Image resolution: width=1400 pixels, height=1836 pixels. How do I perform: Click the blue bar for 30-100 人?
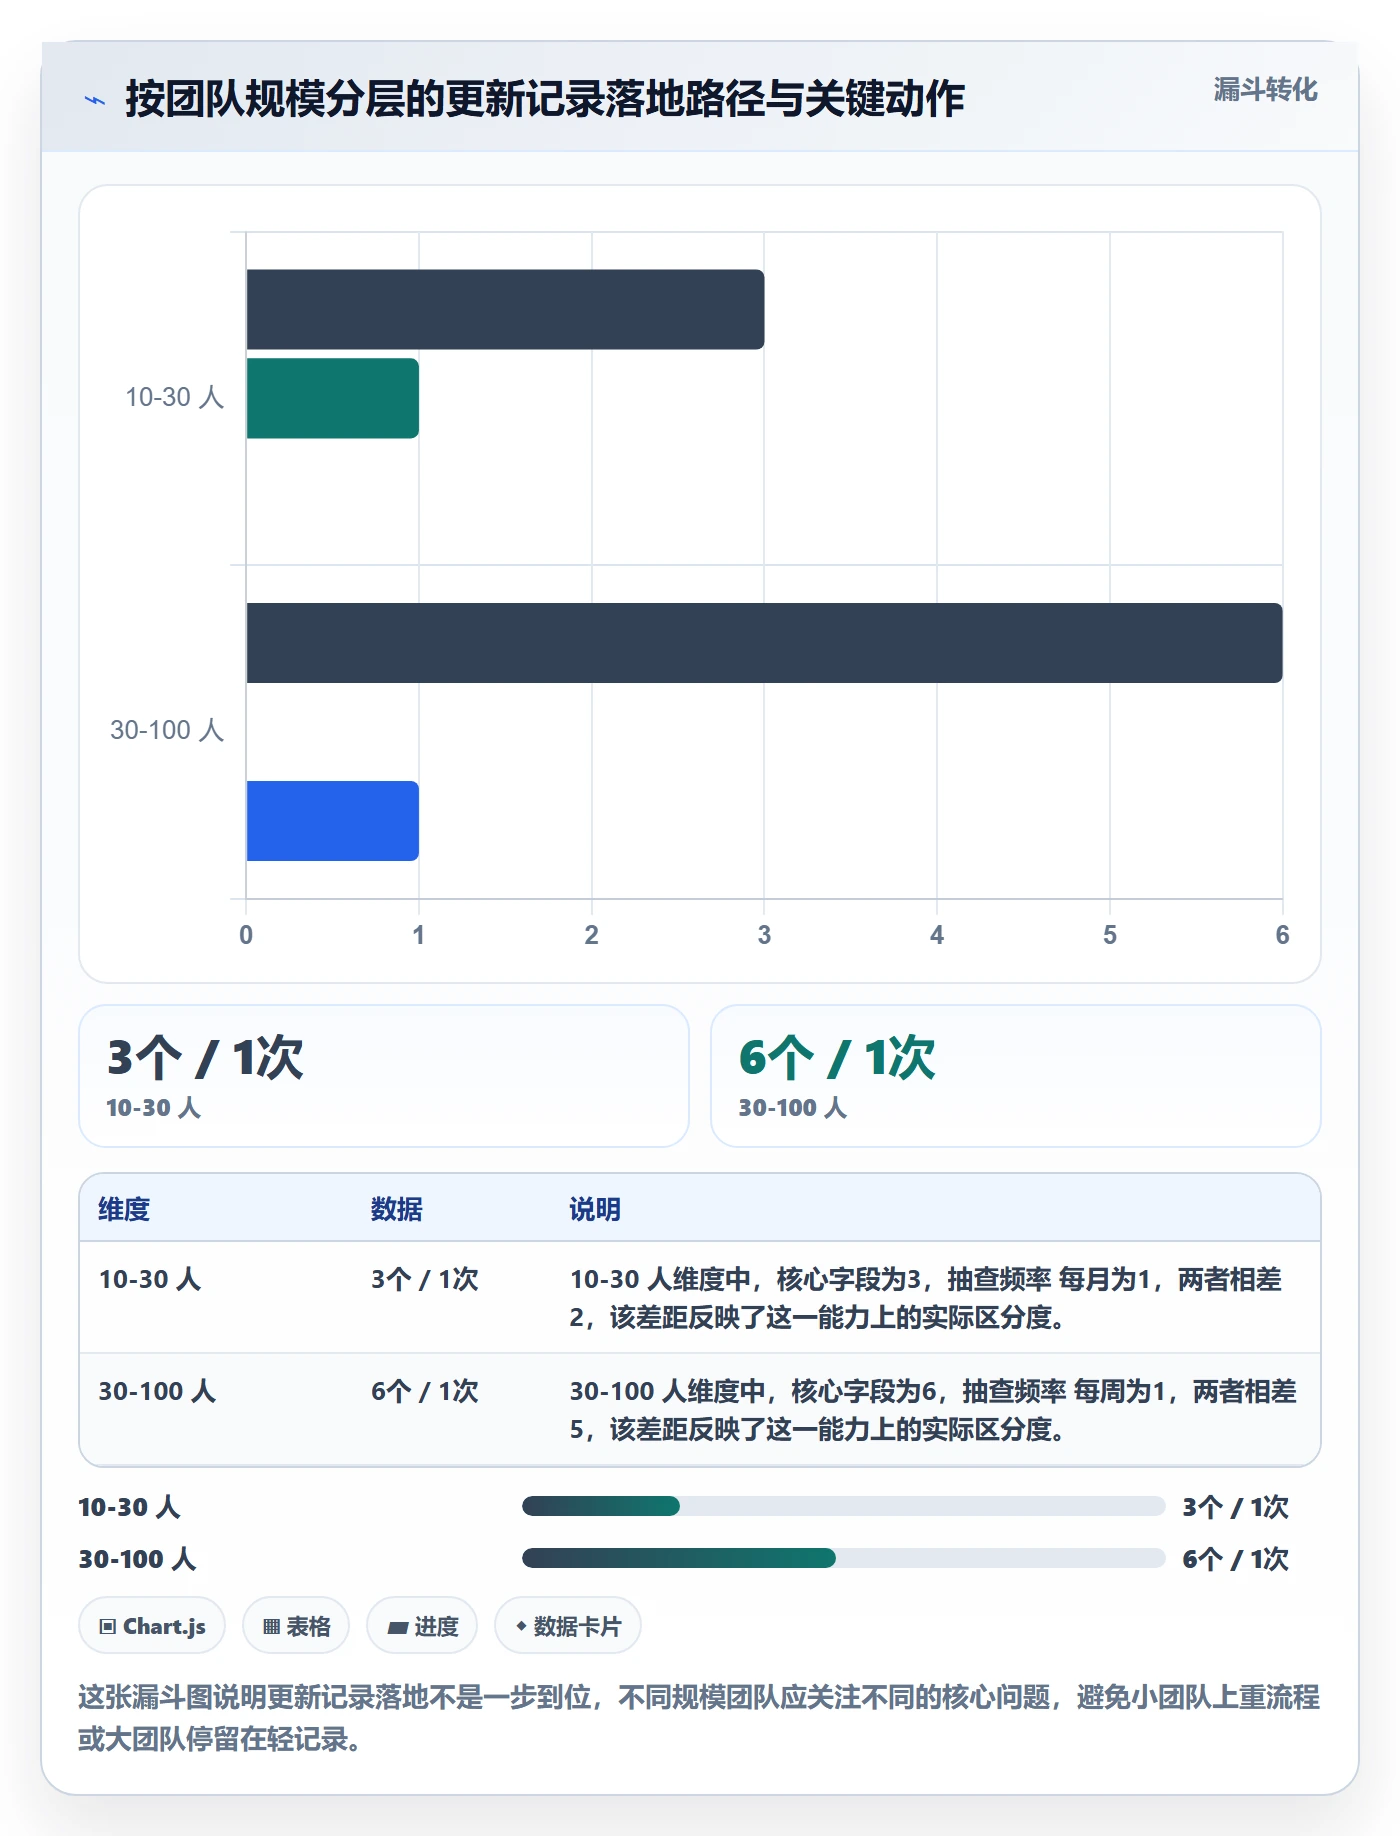point(333,821)
